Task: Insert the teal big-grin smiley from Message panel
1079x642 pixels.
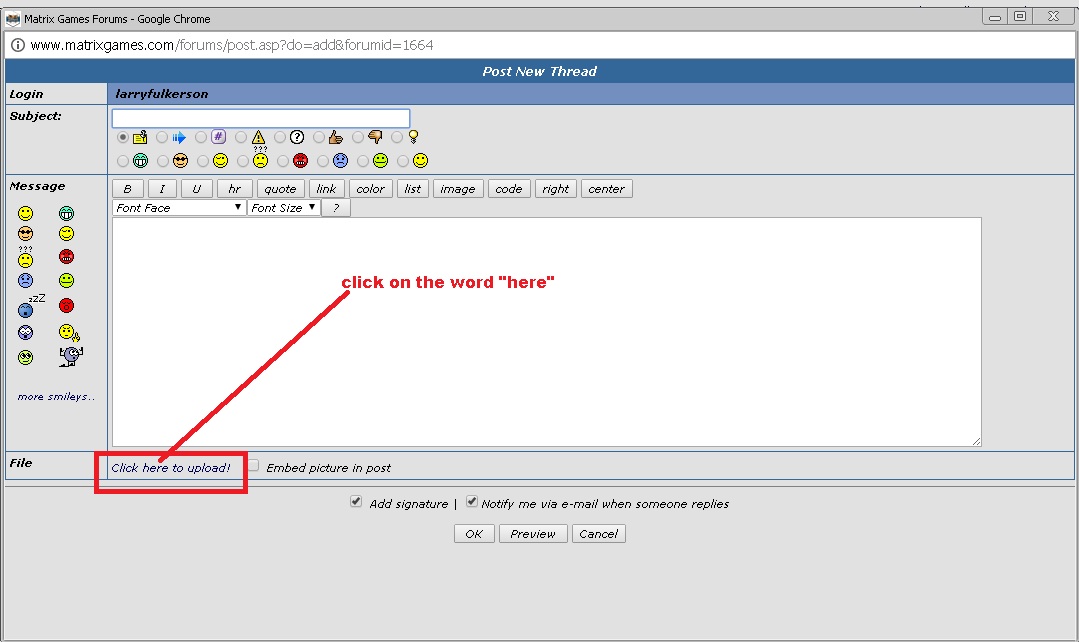Action: (x=66, y=213)
